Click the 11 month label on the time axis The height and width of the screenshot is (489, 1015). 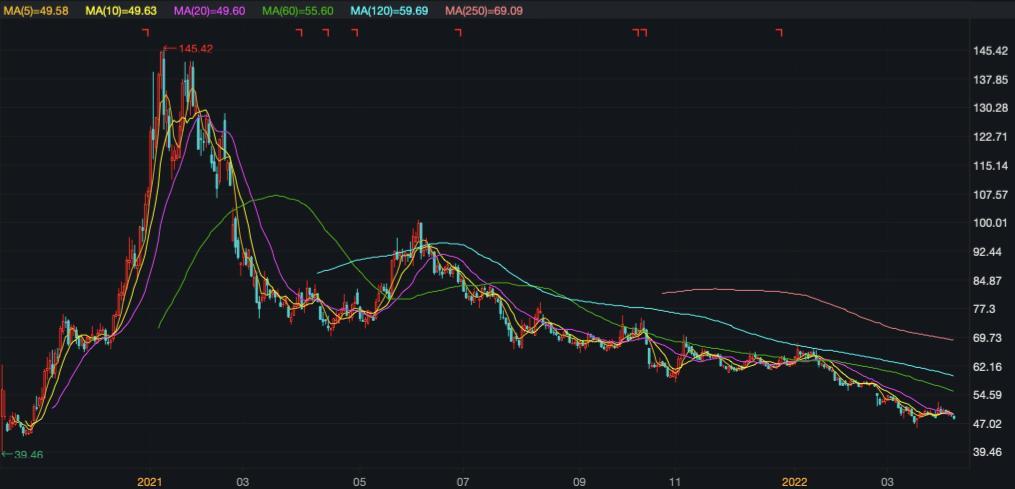pos(675,481)
